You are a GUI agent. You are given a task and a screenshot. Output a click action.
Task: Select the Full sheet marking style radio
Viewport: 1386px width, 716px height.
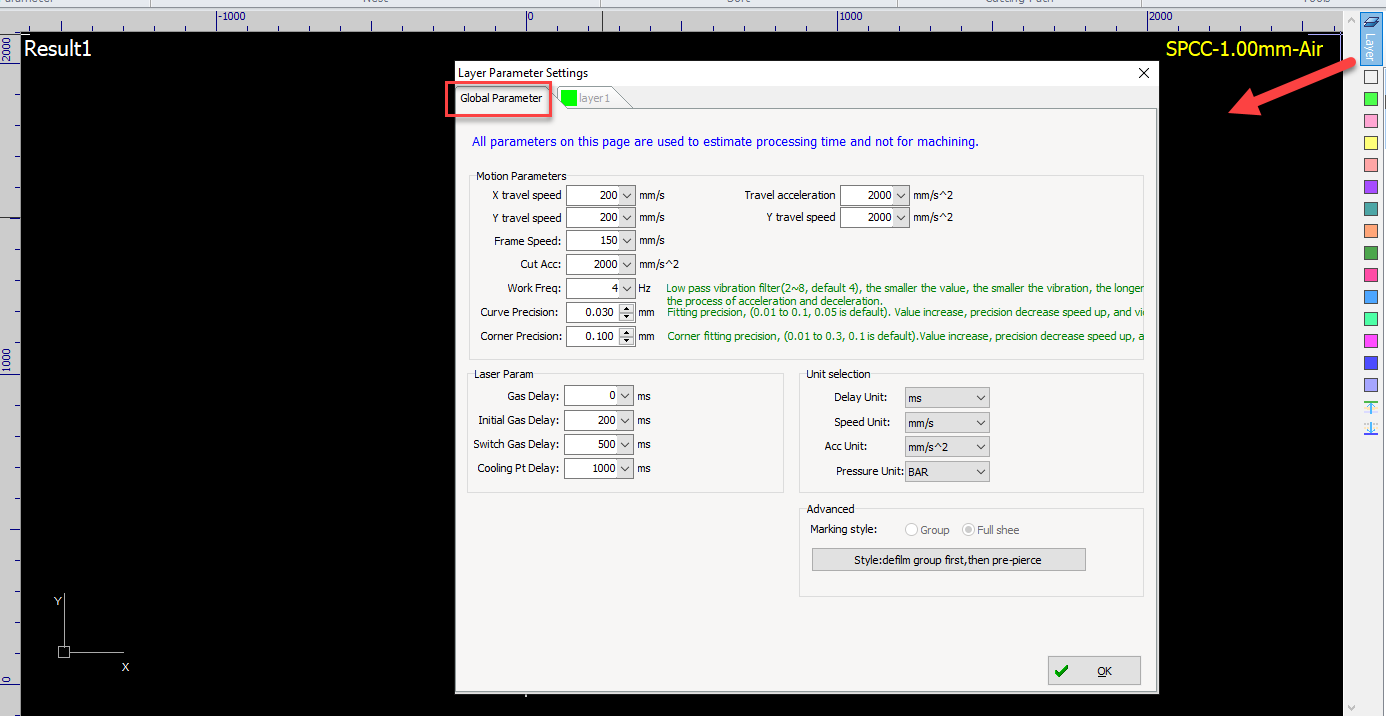(x=968, y=530)
